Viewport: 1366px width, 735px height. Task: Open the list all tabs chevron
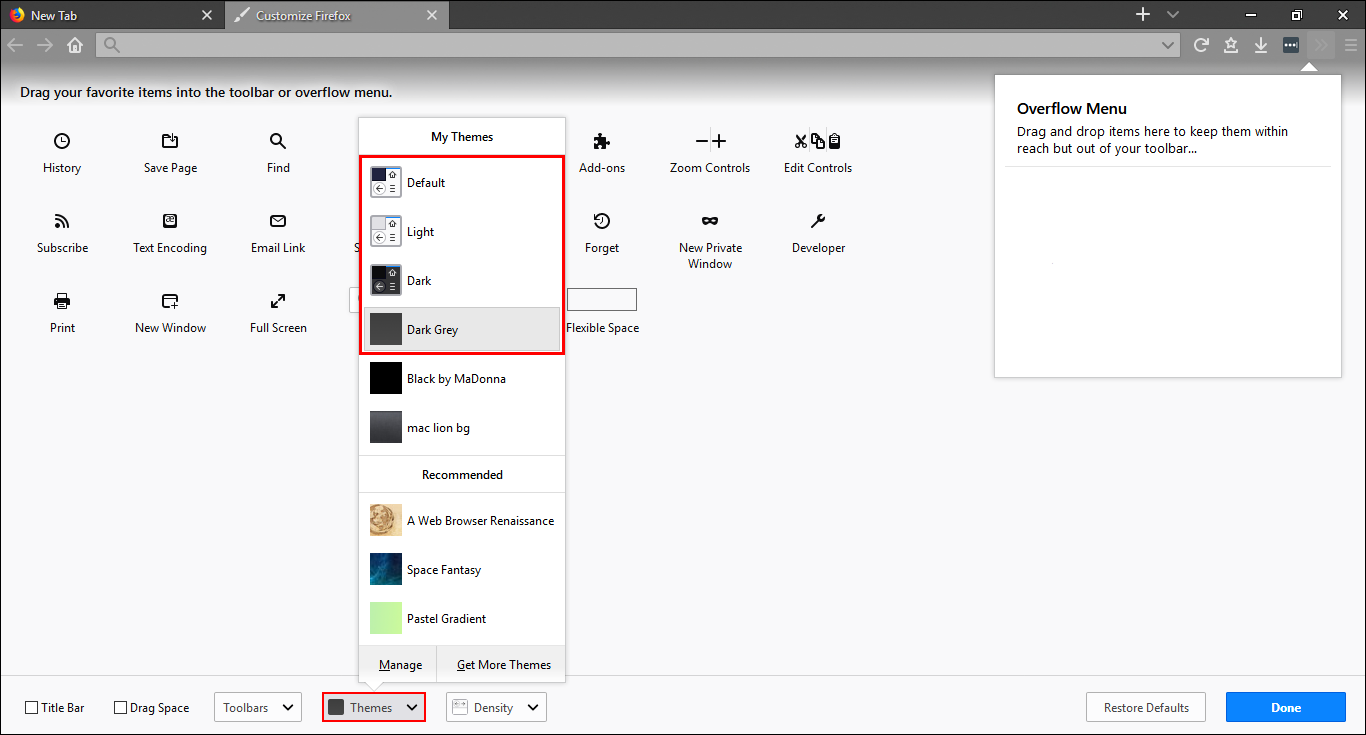pyautogui.click(x=1173, y=15)
